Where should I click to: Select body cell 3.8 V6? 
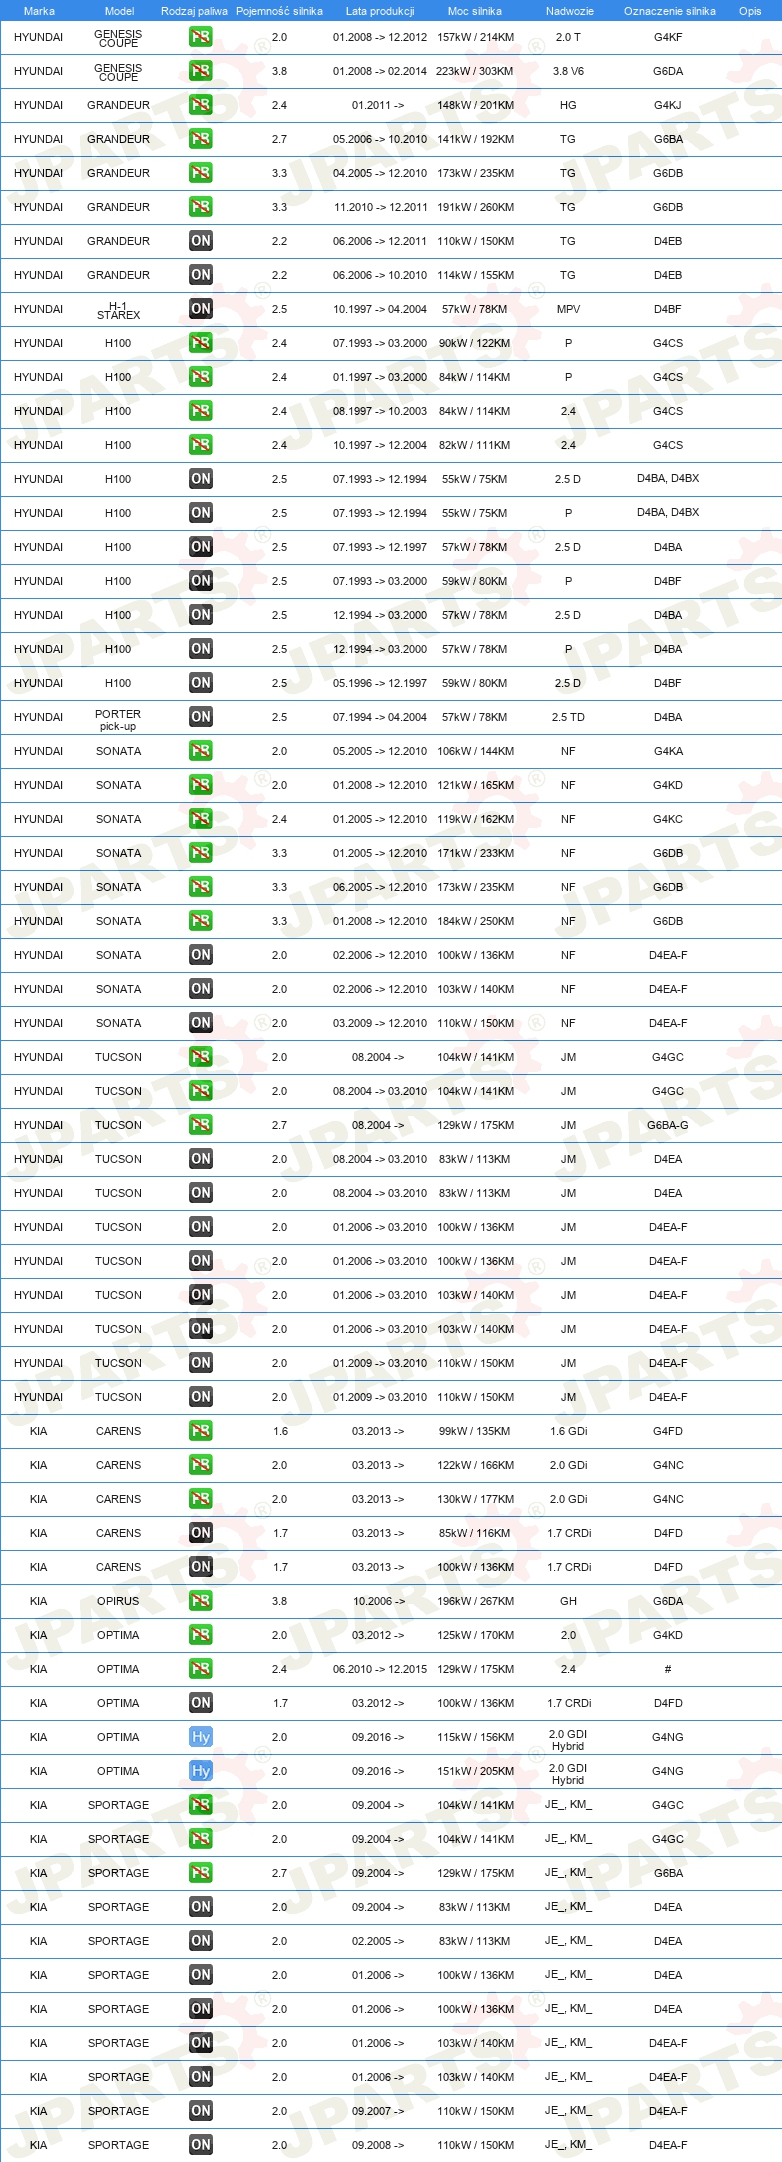pyautogui.click(x=568, y=71)
